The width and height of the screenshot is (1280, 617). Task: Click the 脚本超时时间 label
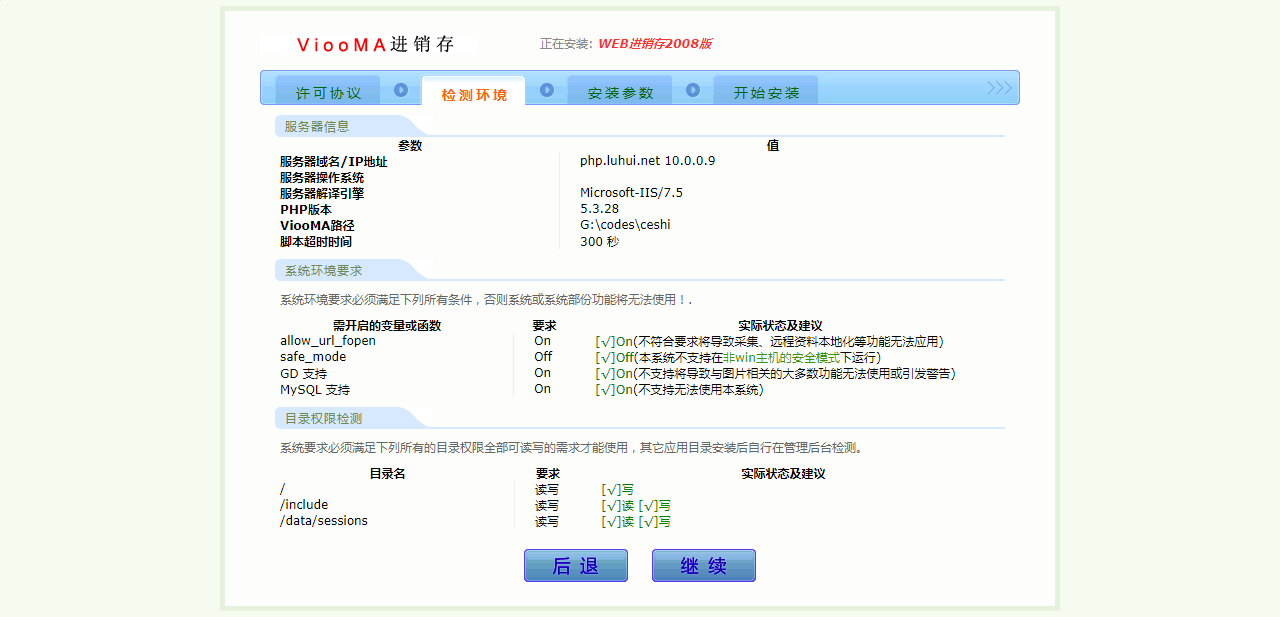316,242
